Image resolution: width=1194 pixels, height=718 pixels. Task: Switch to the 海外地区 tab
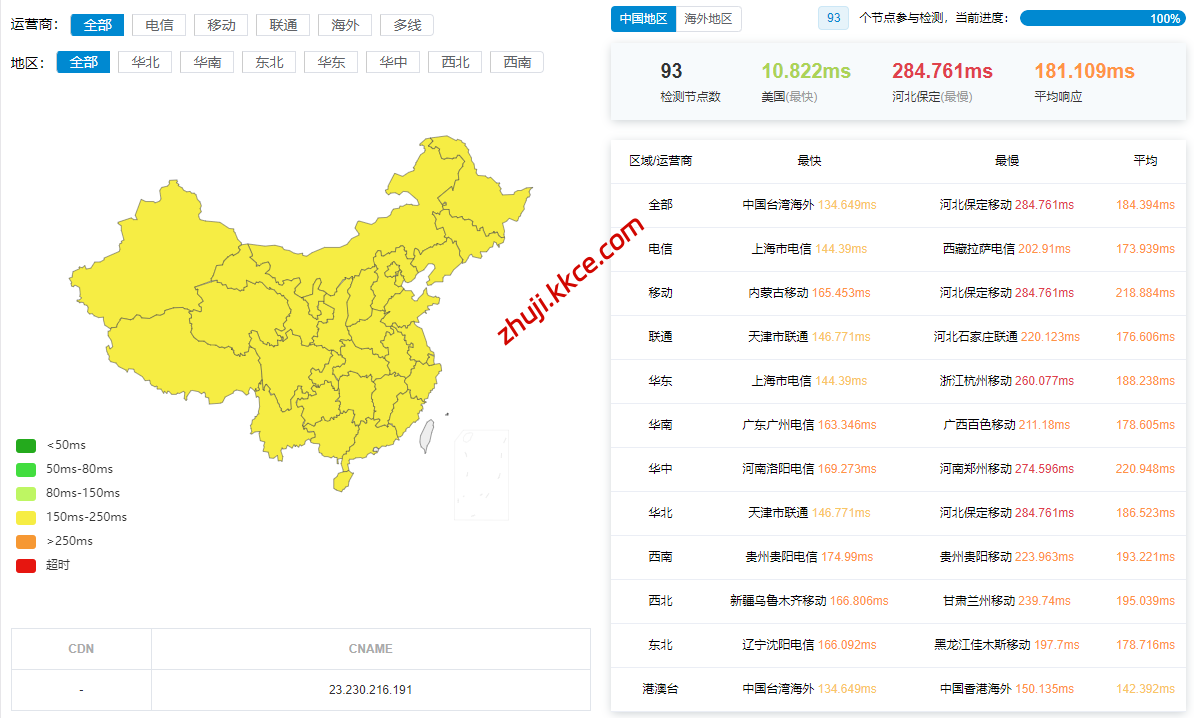[x=708, y=19]
